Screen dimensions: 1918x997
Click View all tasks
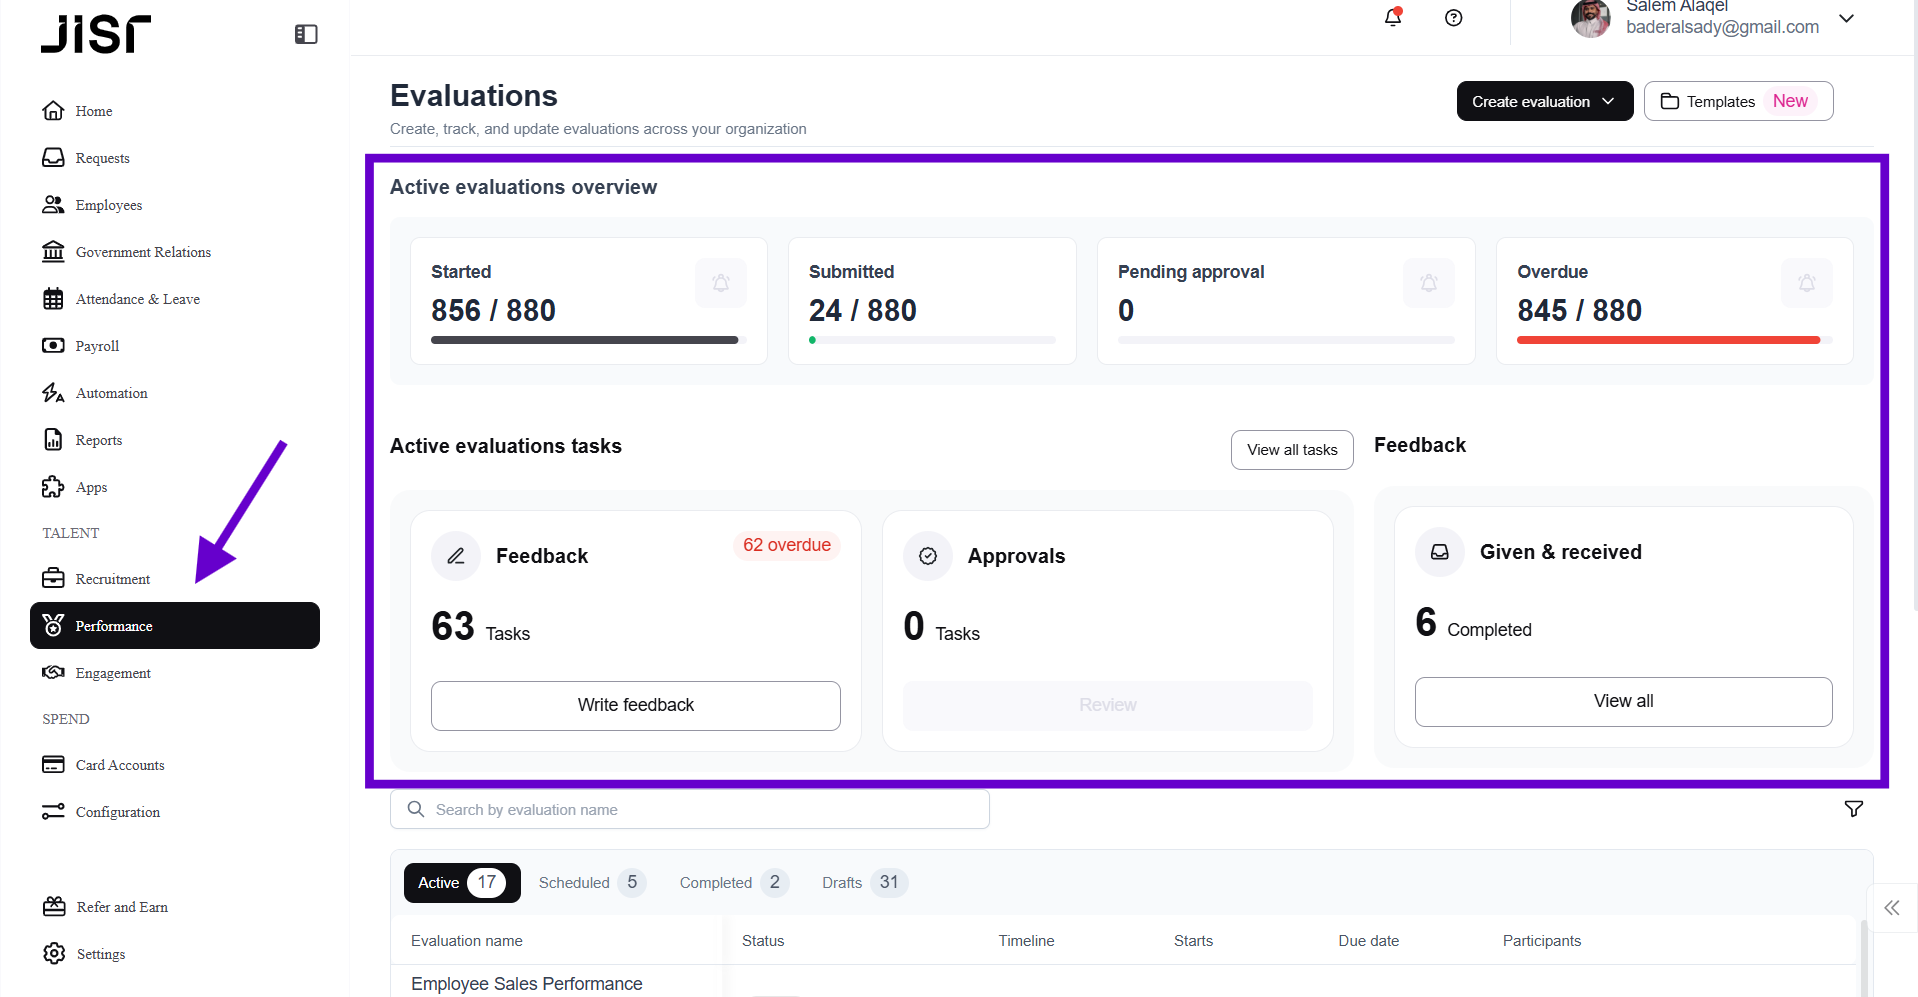(x=1291, y=449)
